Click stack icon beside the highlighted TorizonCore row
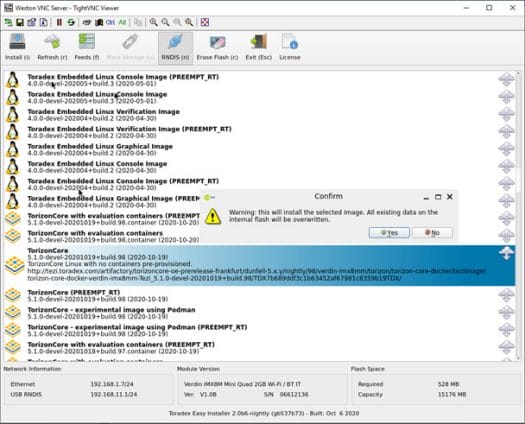 (x=14, y=266)
